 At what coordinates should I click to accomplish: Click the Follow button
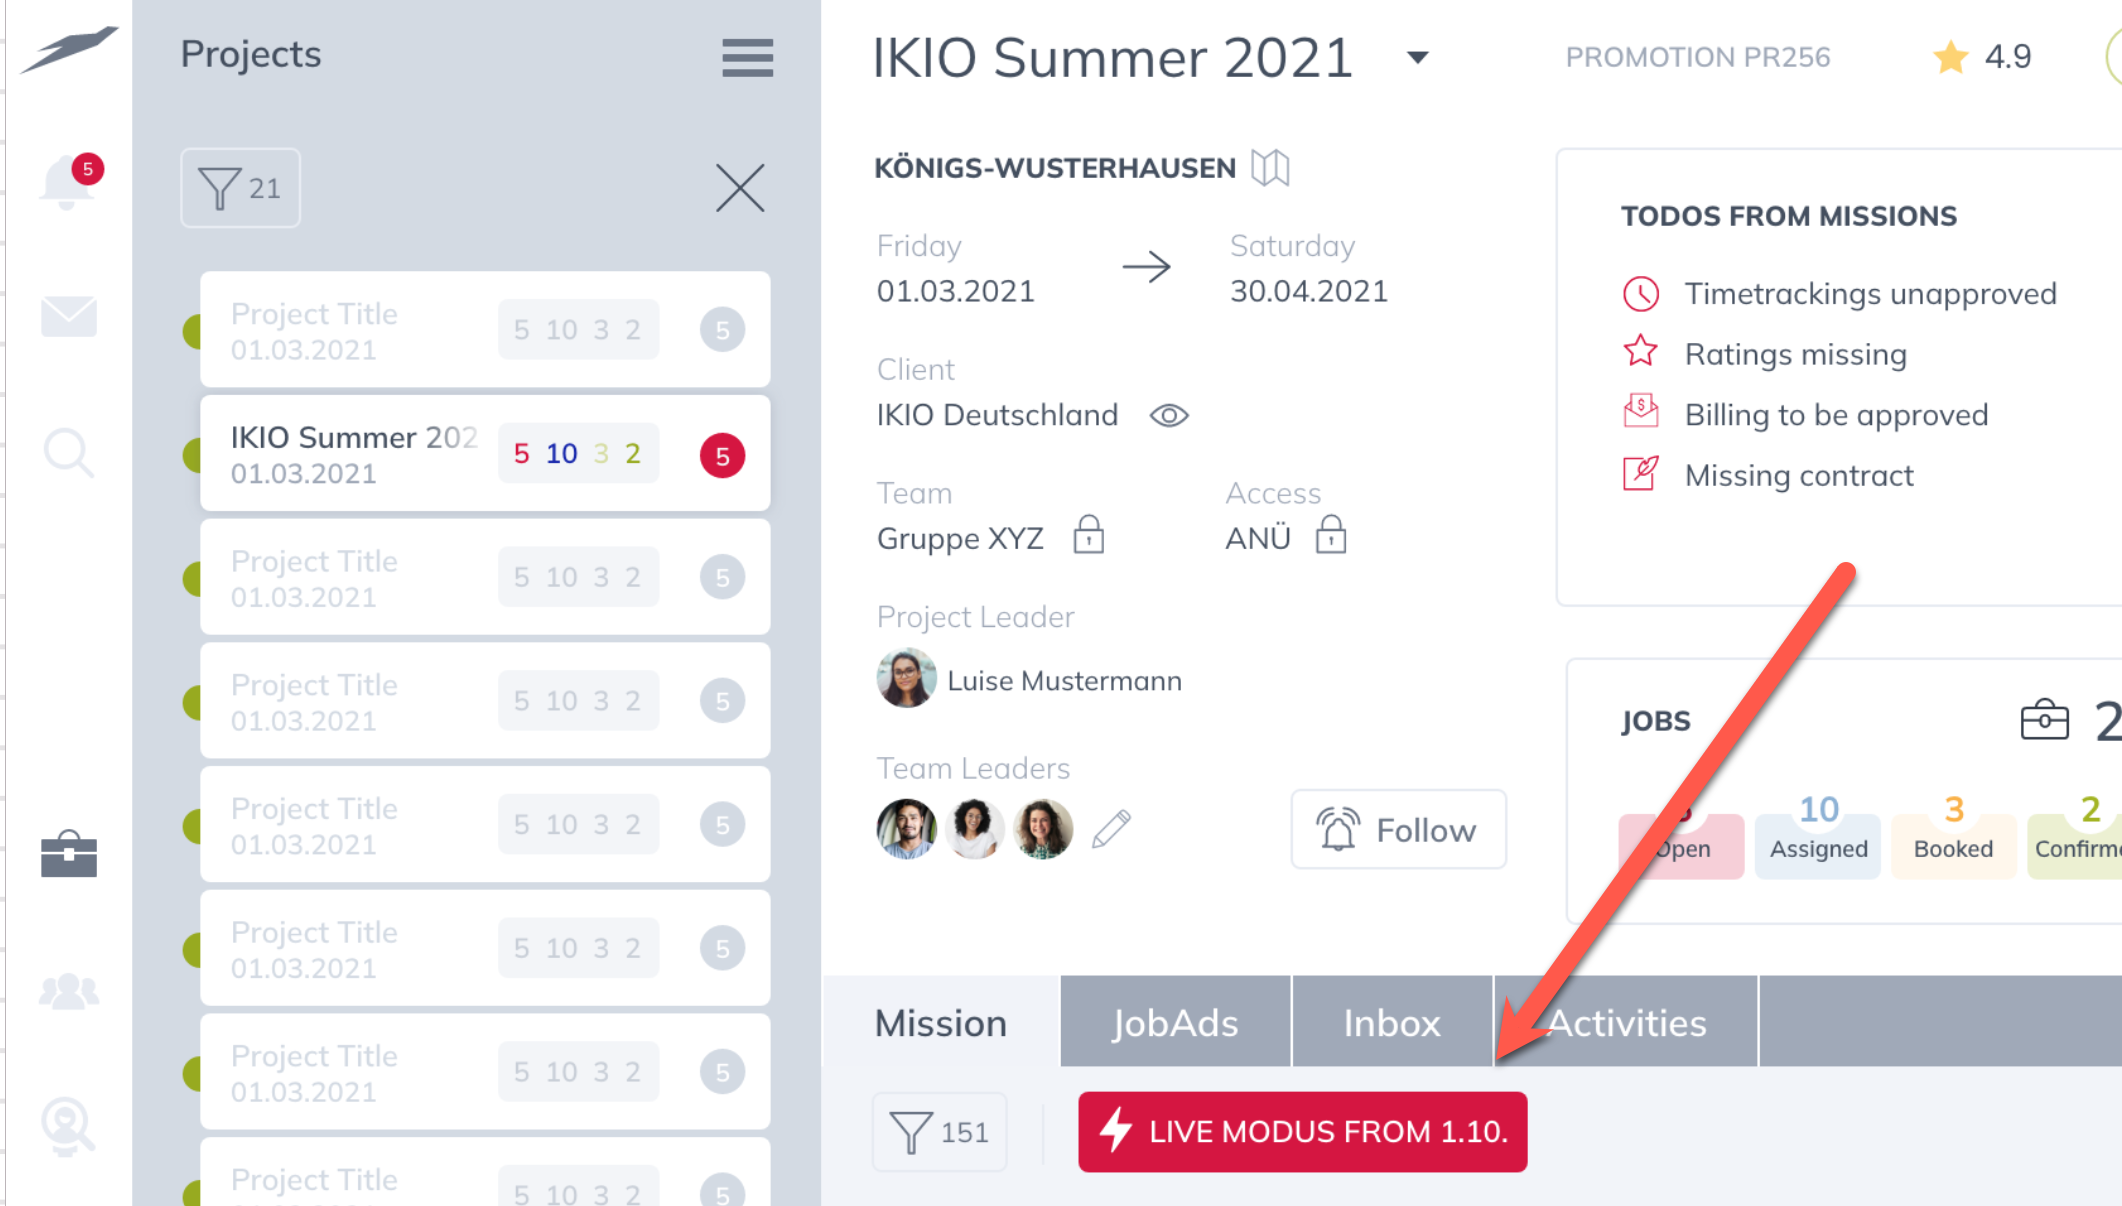coord(1398,830)
